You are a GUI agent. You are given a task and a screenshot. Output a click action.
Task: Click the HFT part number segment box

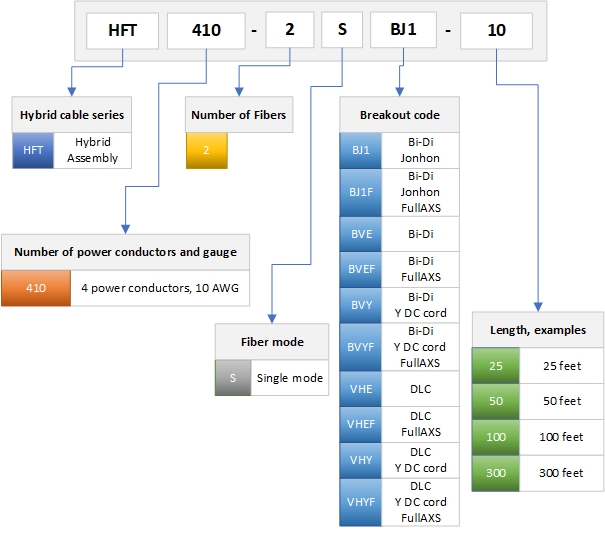tap(122, 30)
